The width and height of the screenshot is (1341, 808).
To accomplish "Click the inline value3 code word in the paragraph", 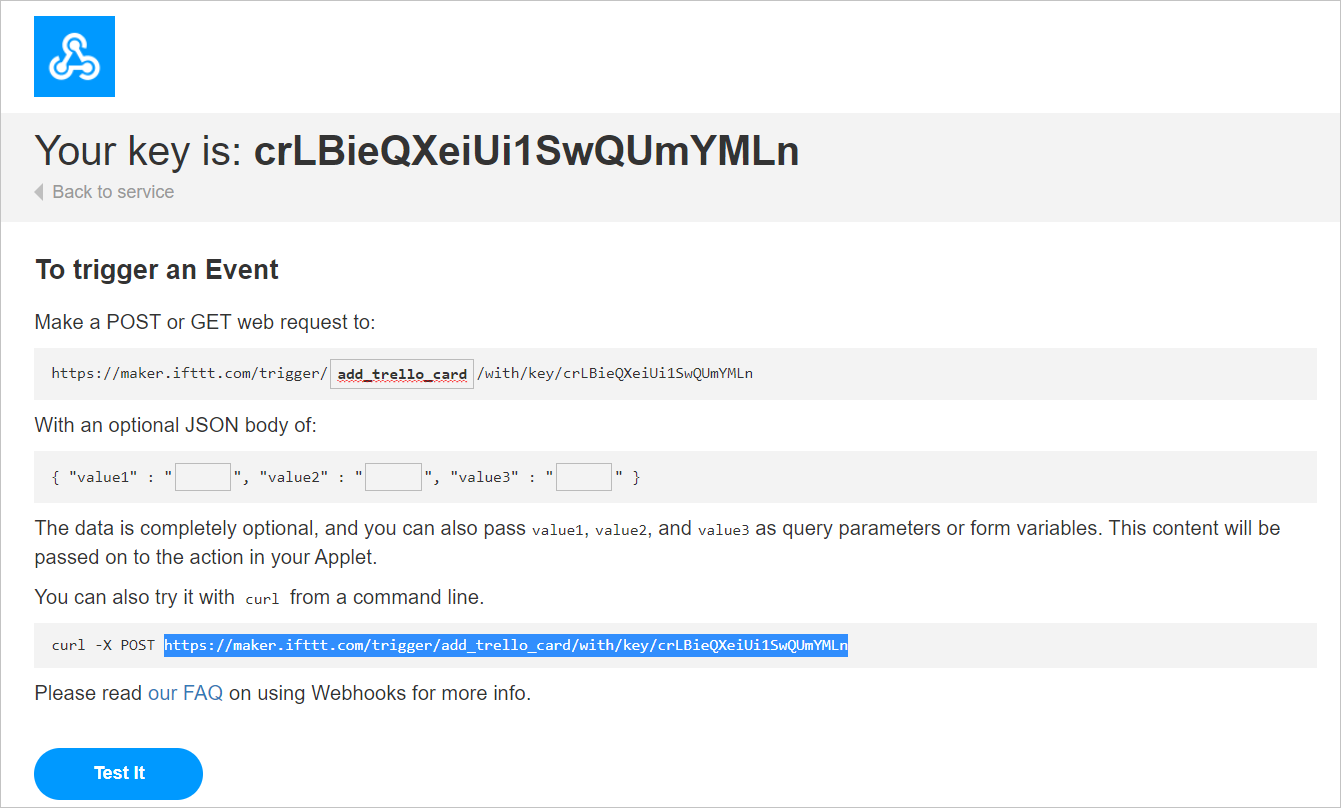I will [723, 530].
